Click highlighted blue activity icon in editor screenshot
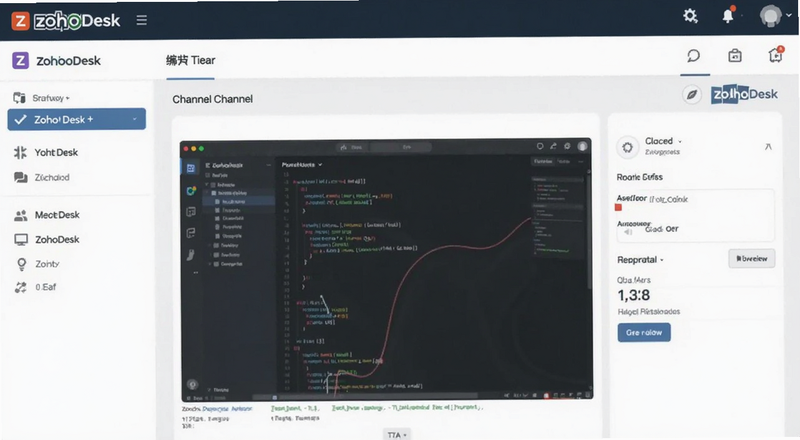 pyautogui.click(x=190, y=168)
